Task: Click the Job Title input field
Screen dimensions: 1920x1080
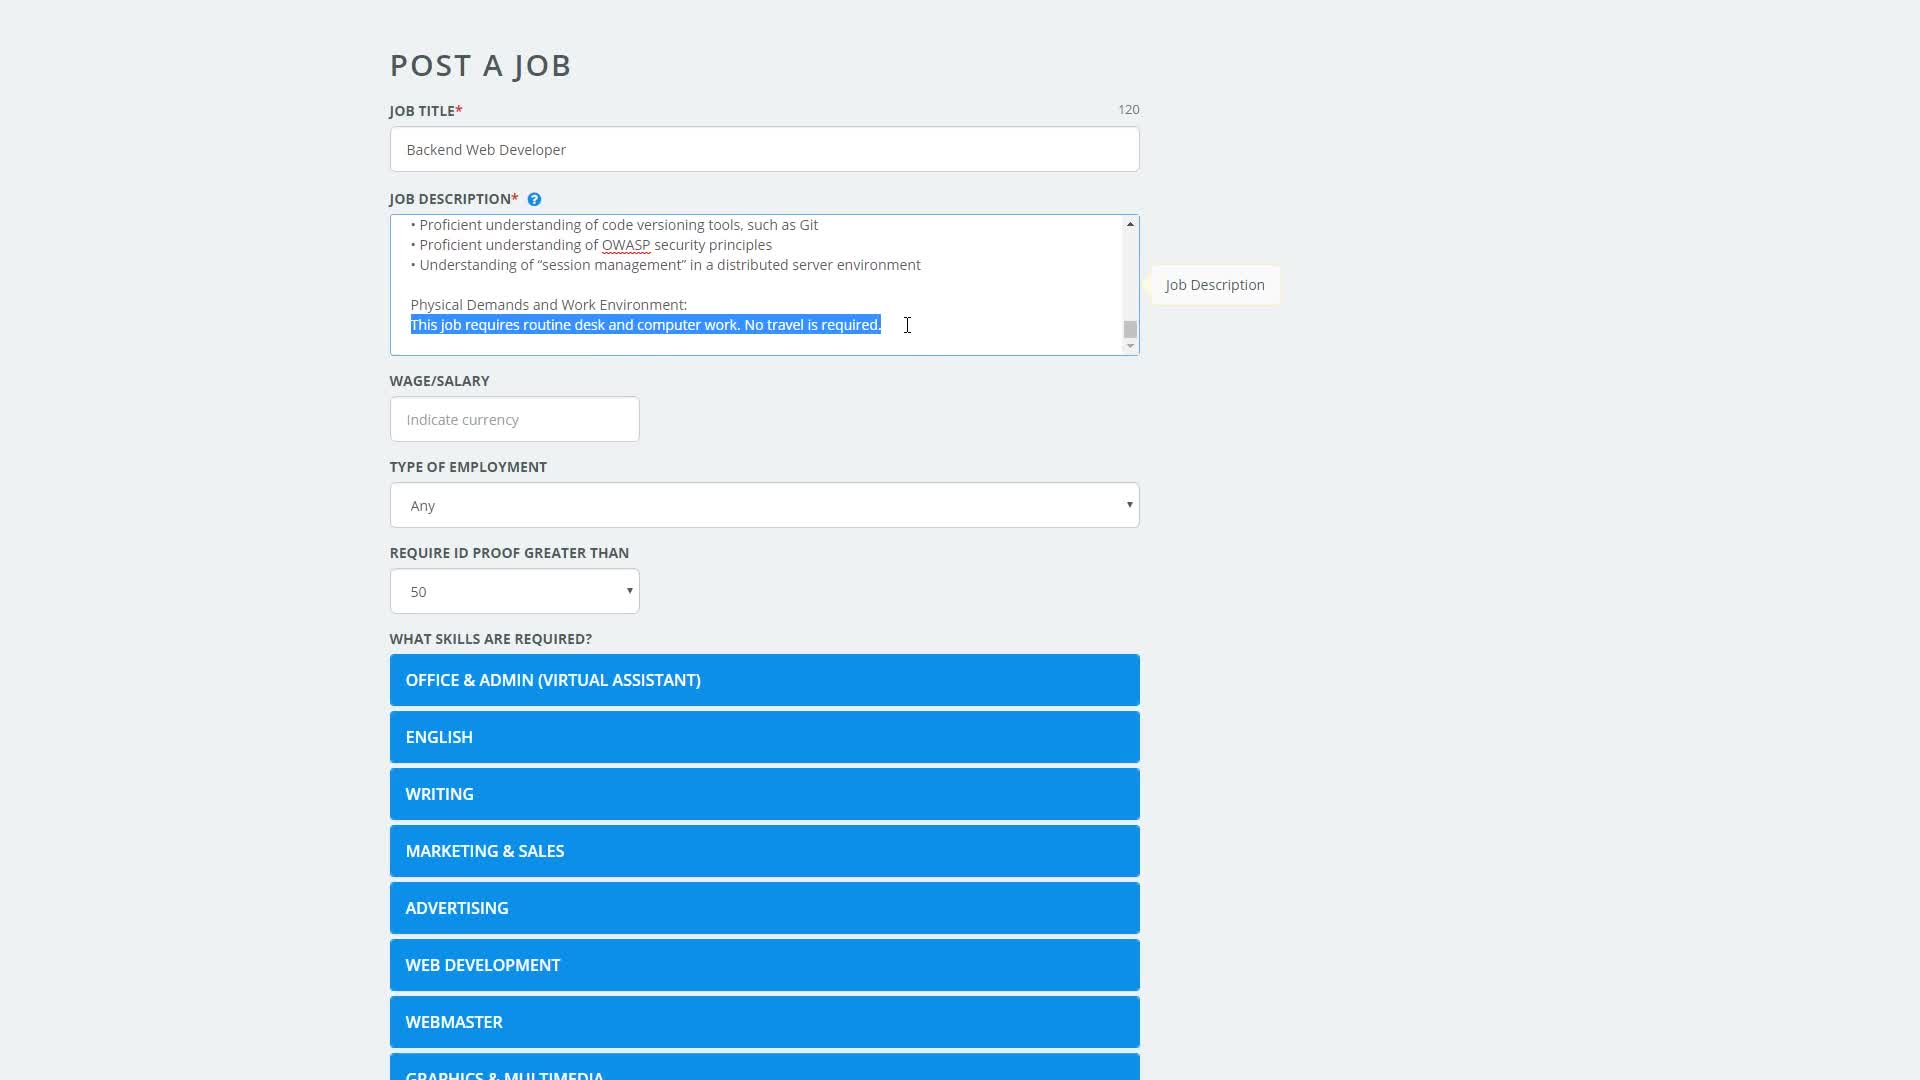Action: pyautogui.click(x=764, y=149)
